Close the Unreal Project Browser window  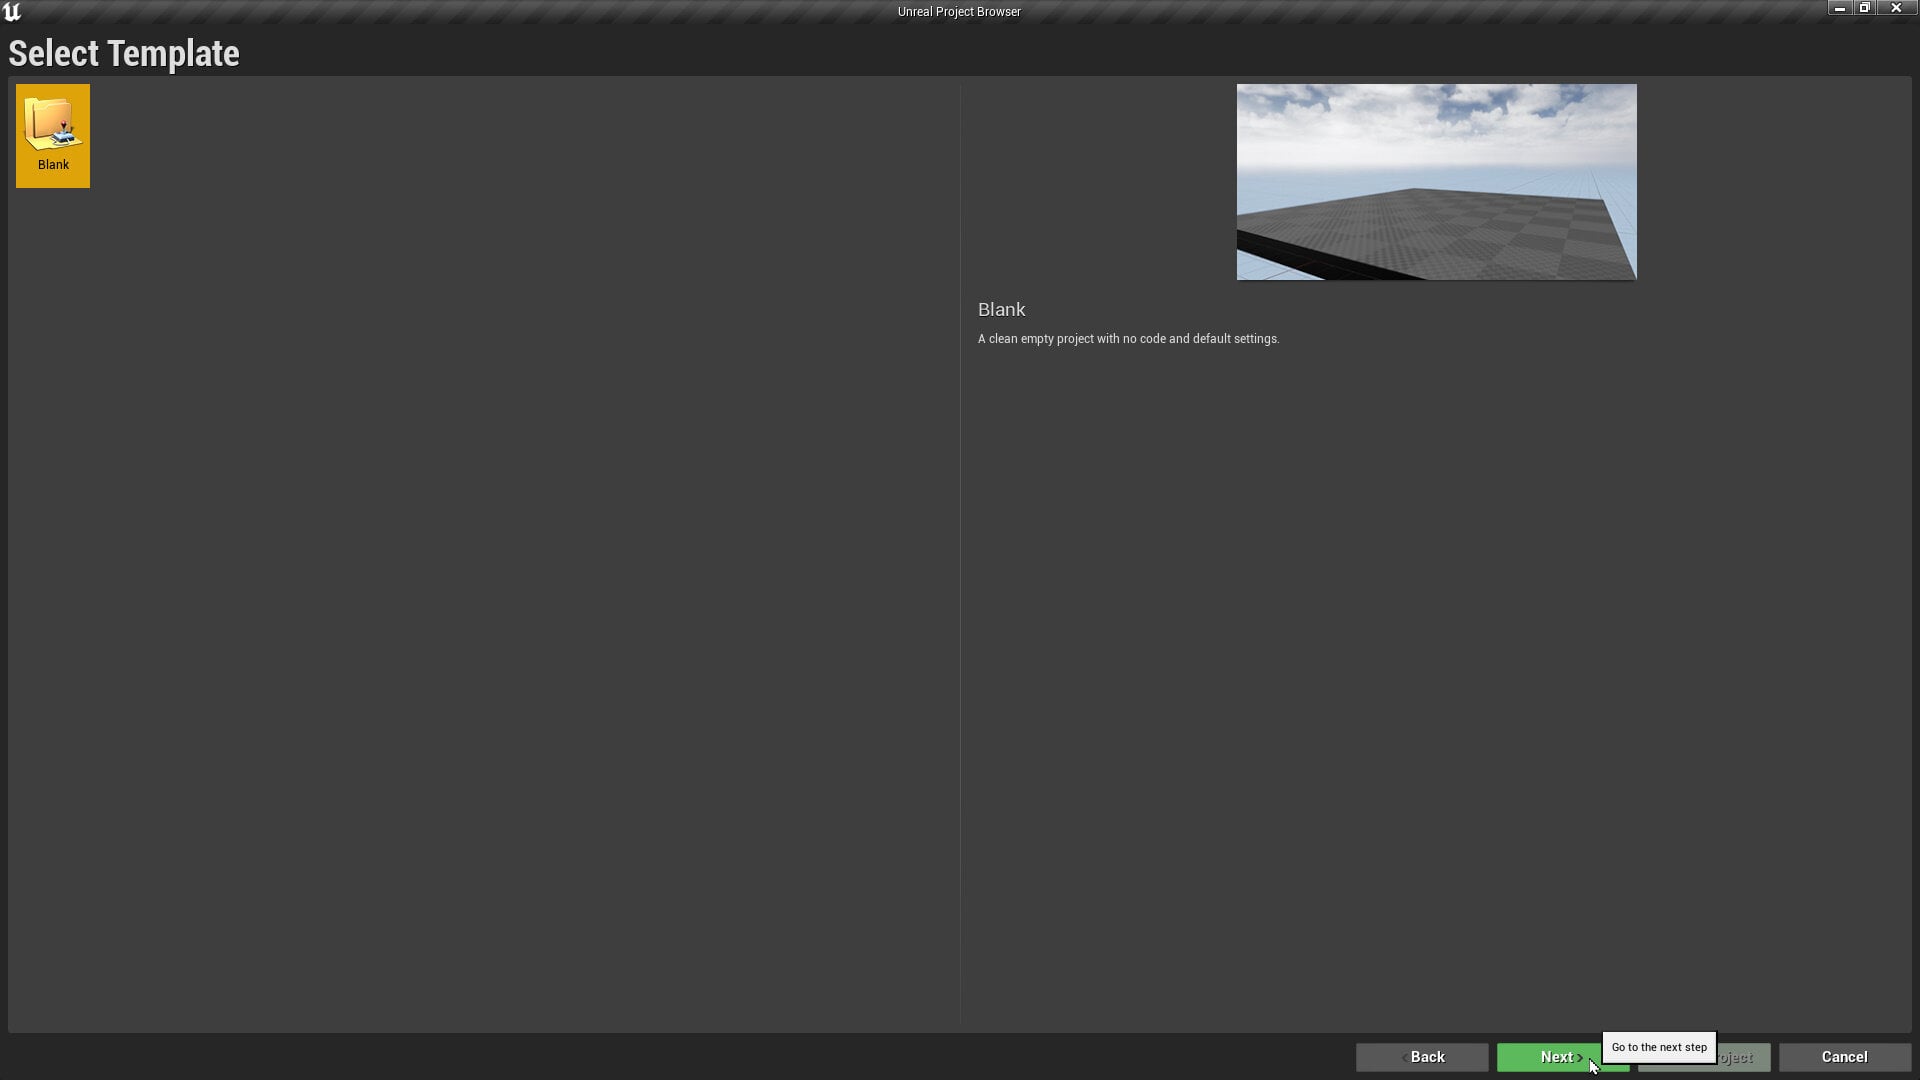pyautogui.click(x=1896, y=8)
